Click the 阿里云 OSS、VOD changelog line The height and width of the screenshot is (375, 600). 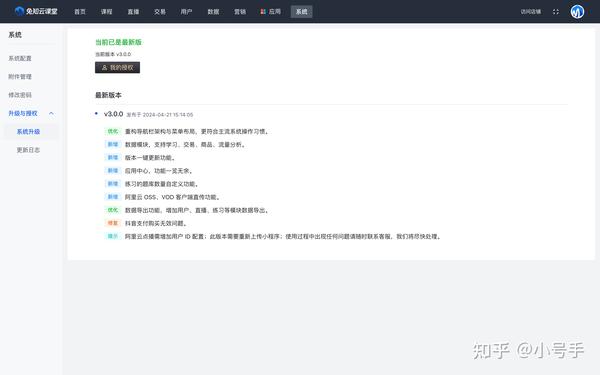click(x=173, y=197)
